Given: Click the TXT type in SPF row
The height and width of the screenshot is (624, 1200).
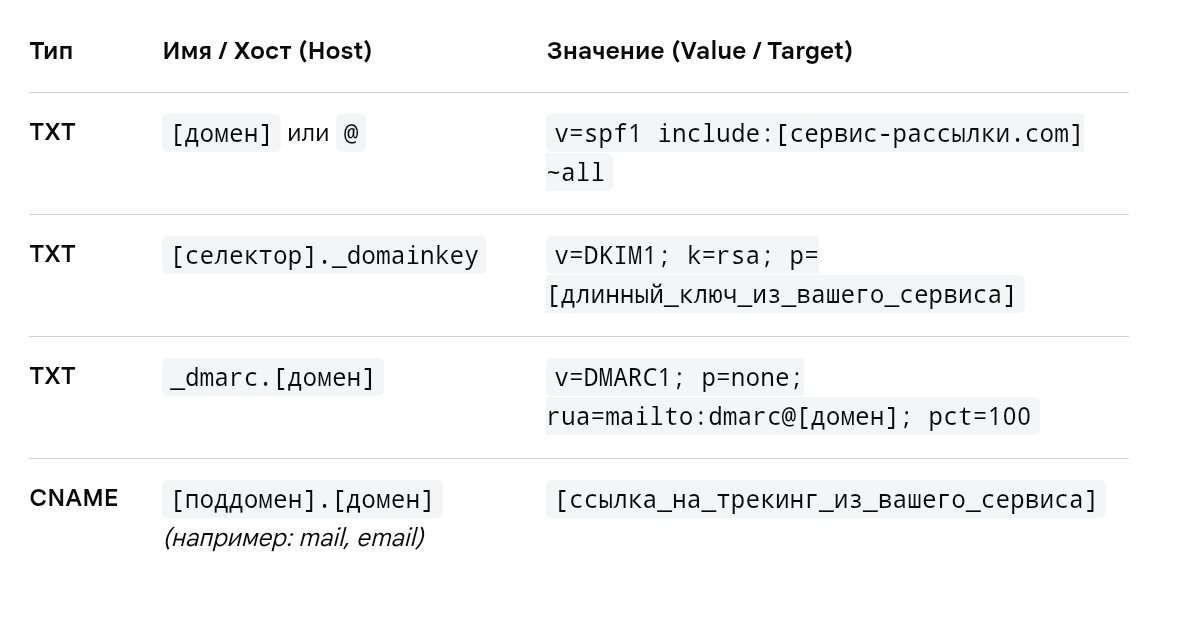Looking at the screenshot, I should (52, 132).
